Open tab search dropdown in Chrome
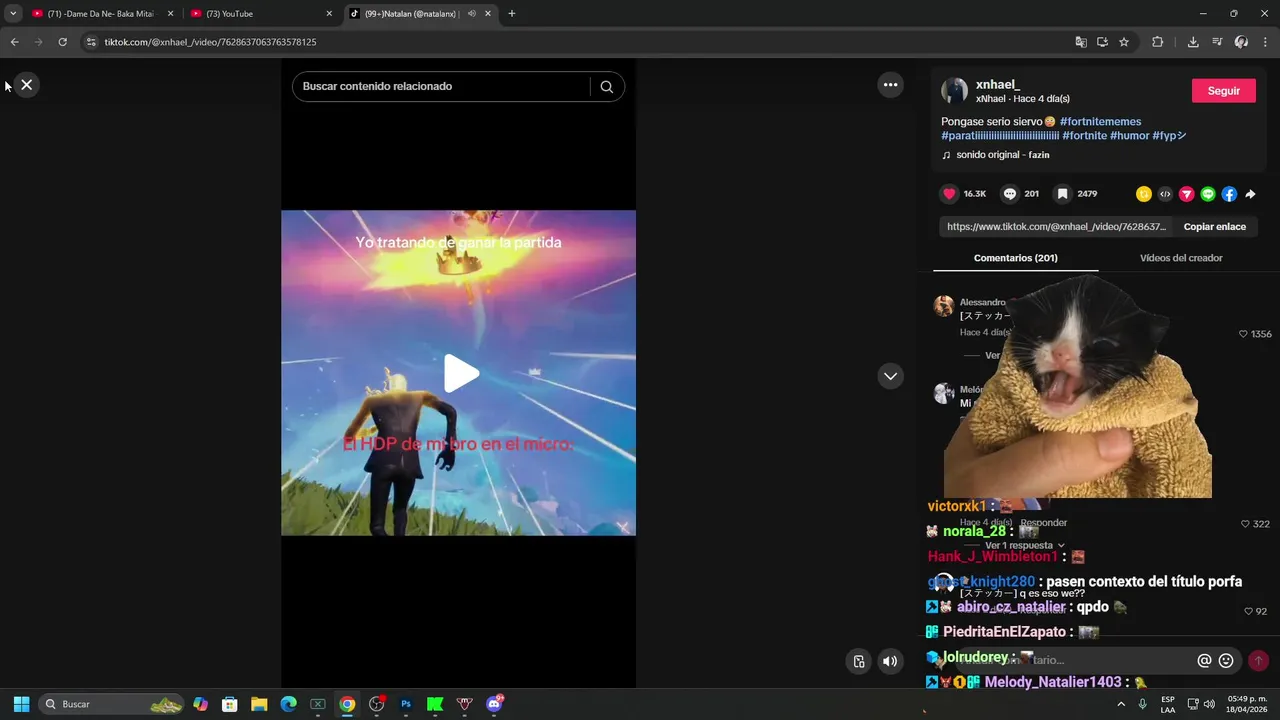The height and width of the screenshot is (720, 1280). 13,14
